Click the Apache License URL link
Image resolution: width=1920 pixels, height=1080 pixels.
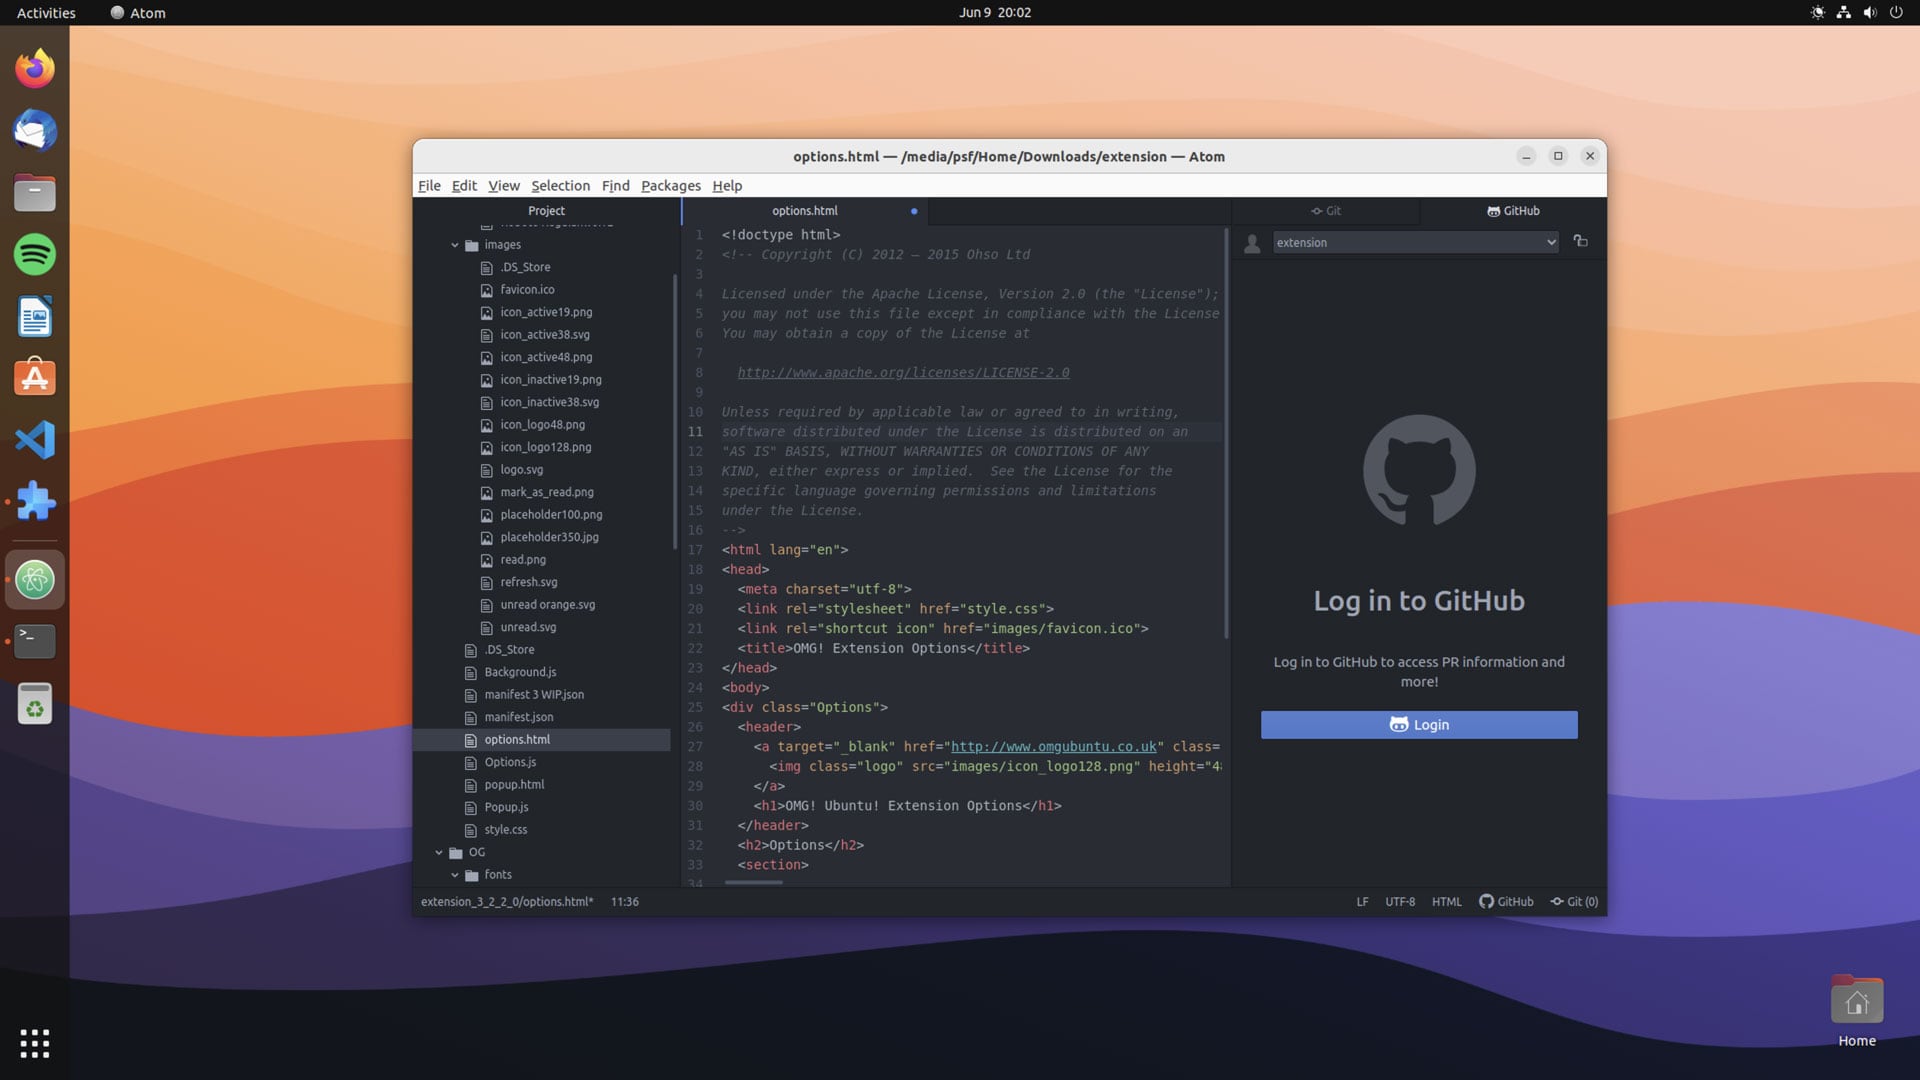903,372
